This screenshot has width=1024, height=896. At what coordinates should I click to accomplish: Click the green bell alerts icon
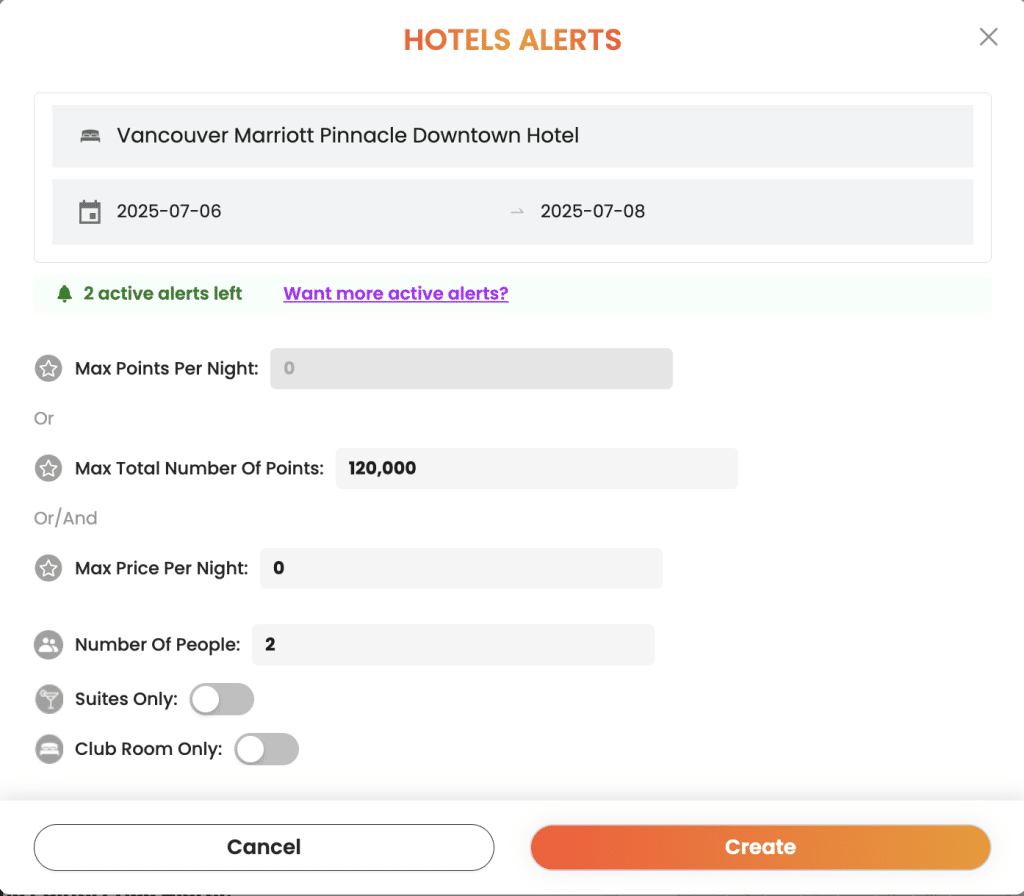click(65, 294)
